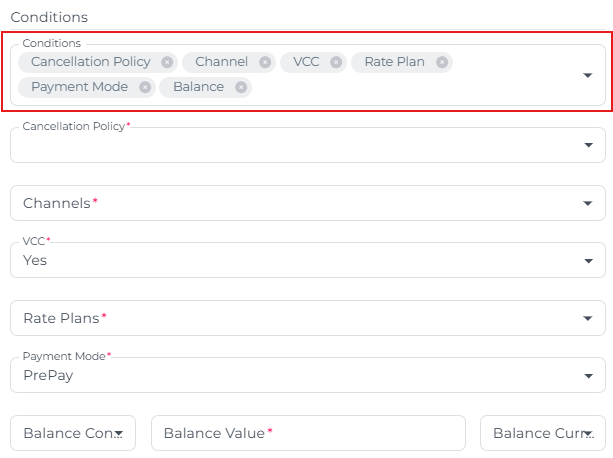Remove the Rate Plan chip

tap(442, 62)
